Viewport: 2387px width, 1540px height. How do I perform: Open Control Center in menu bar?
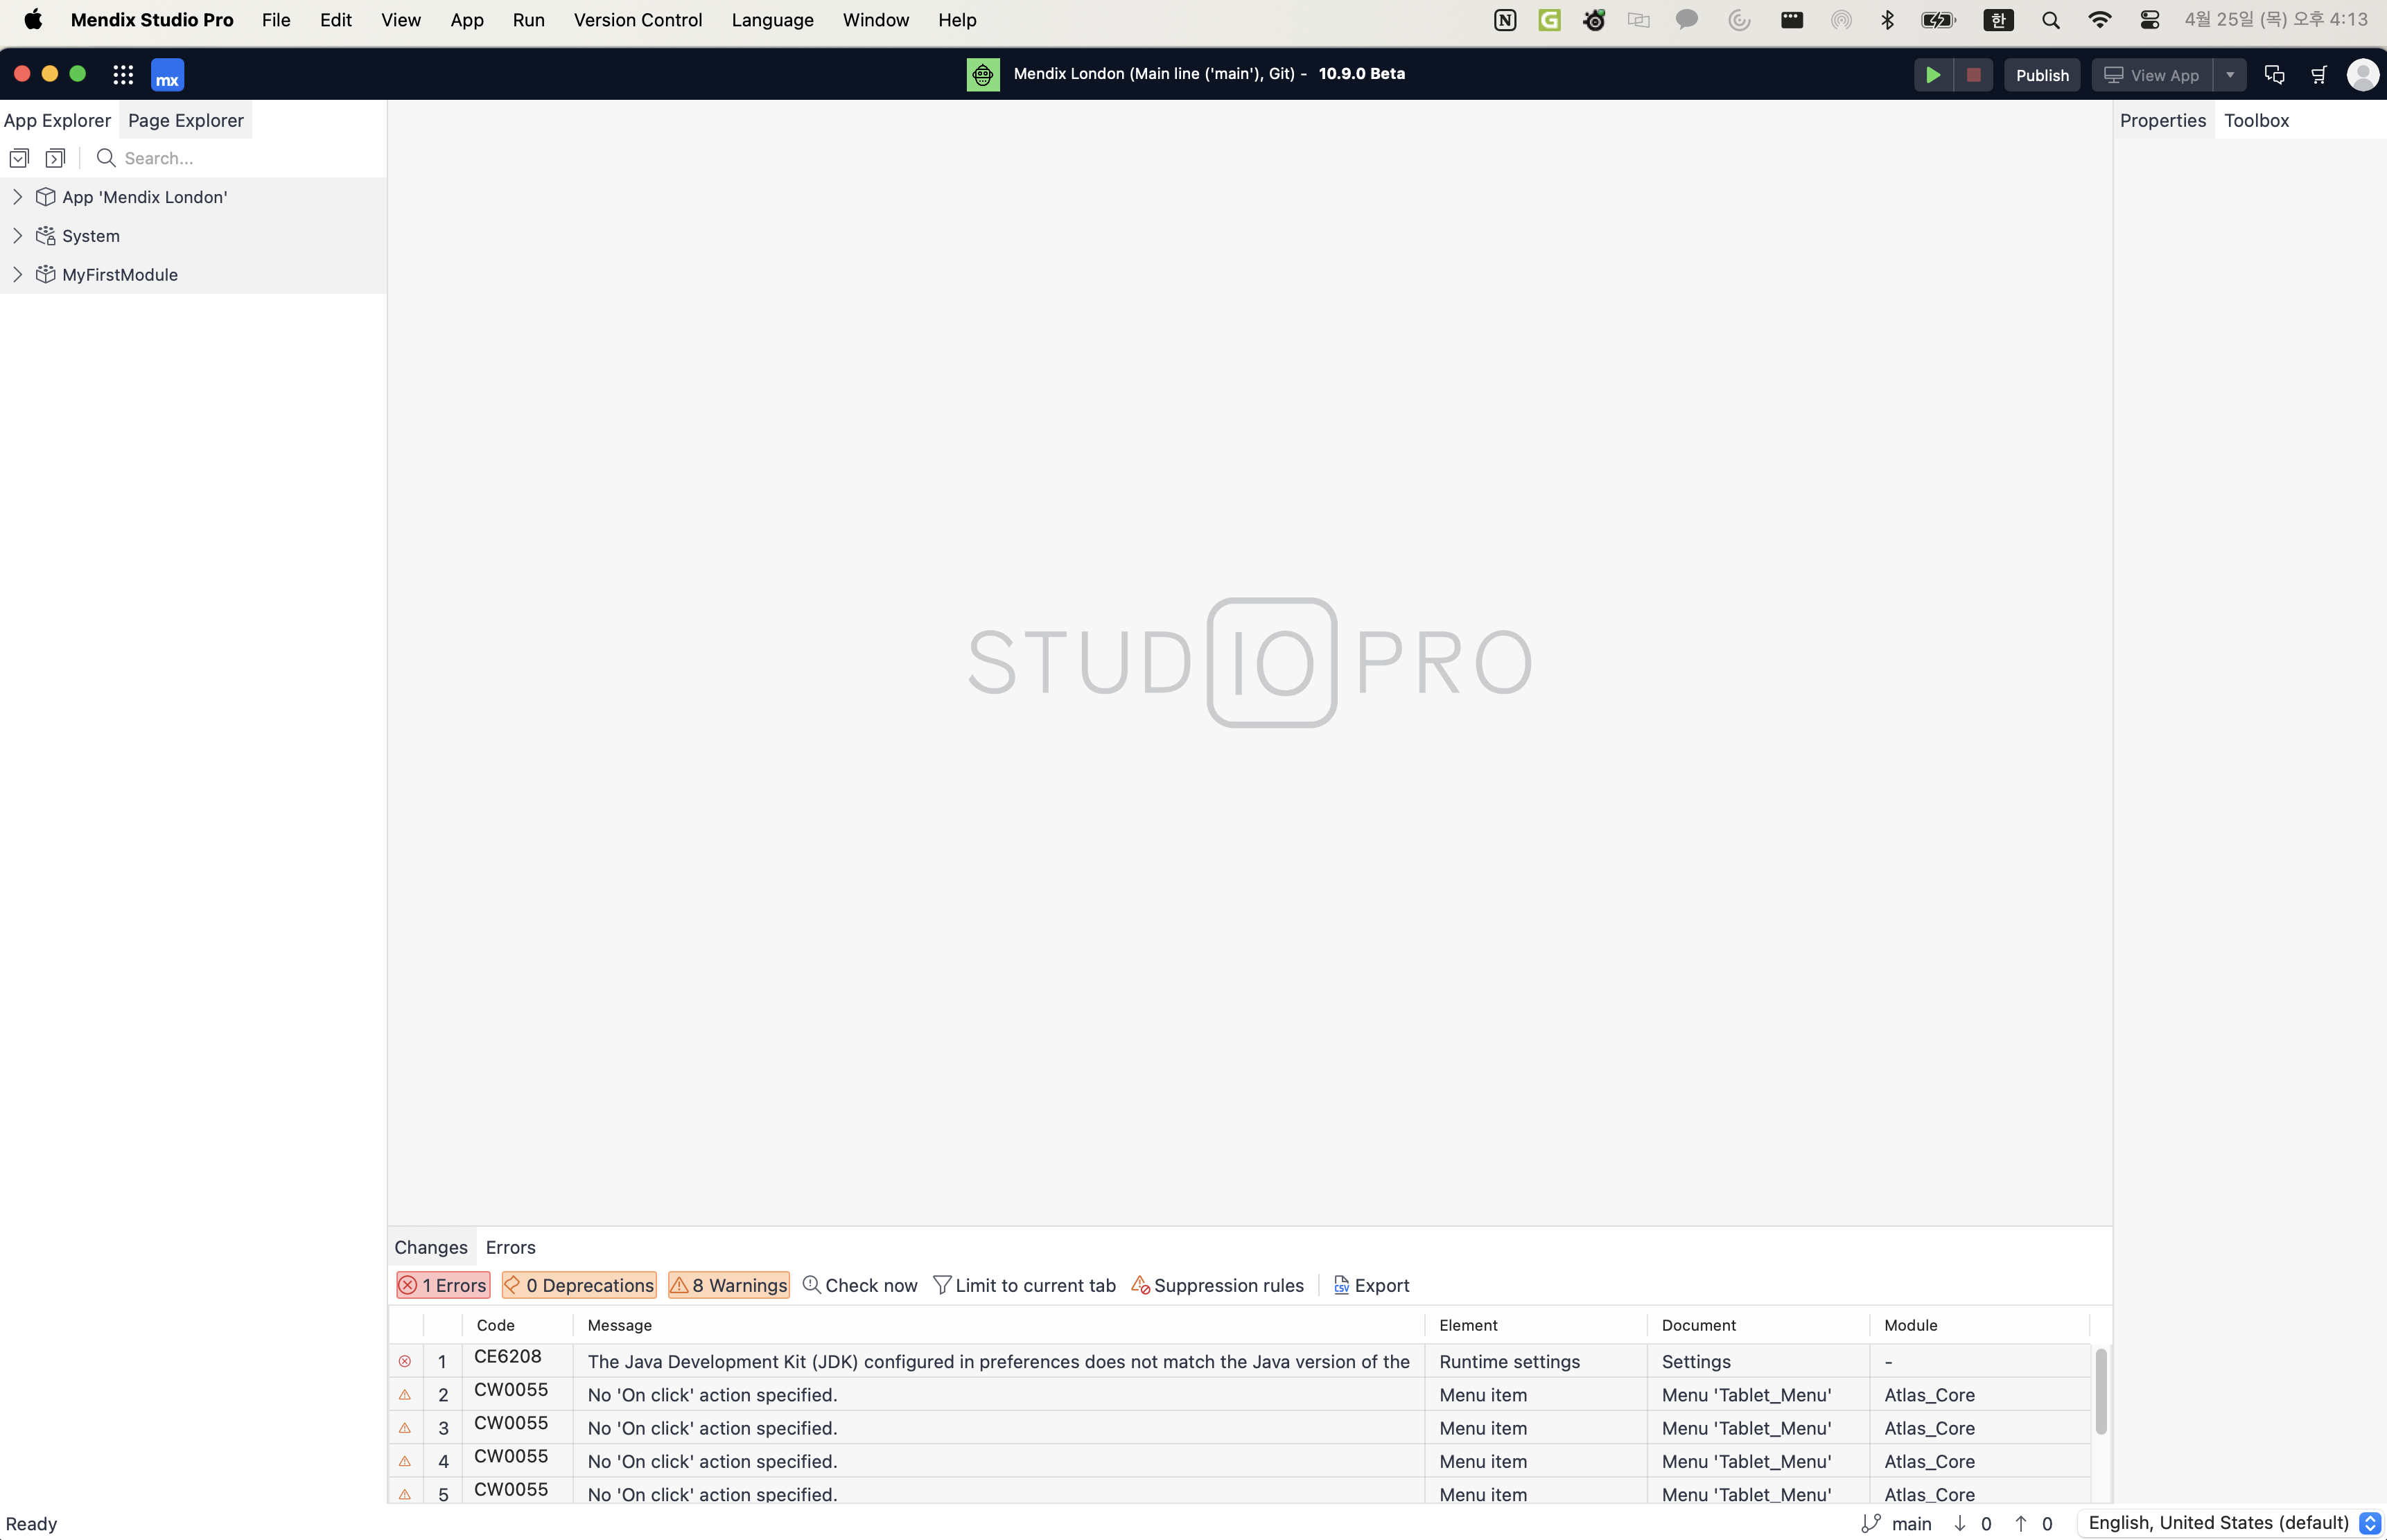click(2150, 20)
